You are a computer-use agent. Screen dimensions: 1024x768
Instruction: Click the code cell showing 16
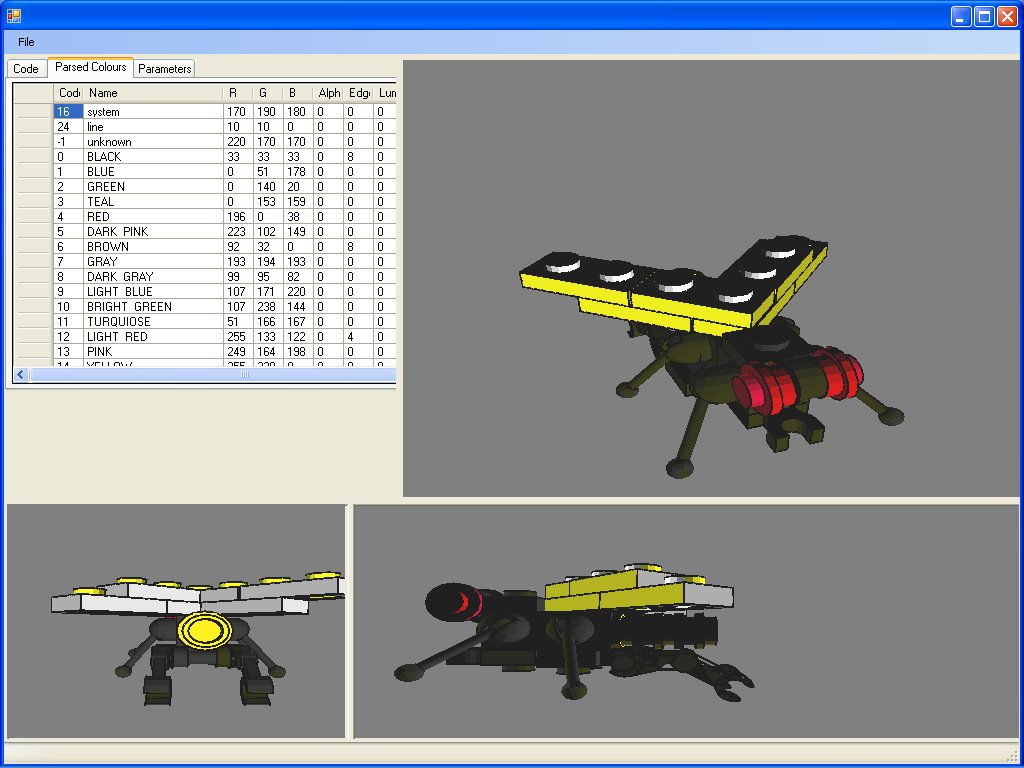pos(69,112)
